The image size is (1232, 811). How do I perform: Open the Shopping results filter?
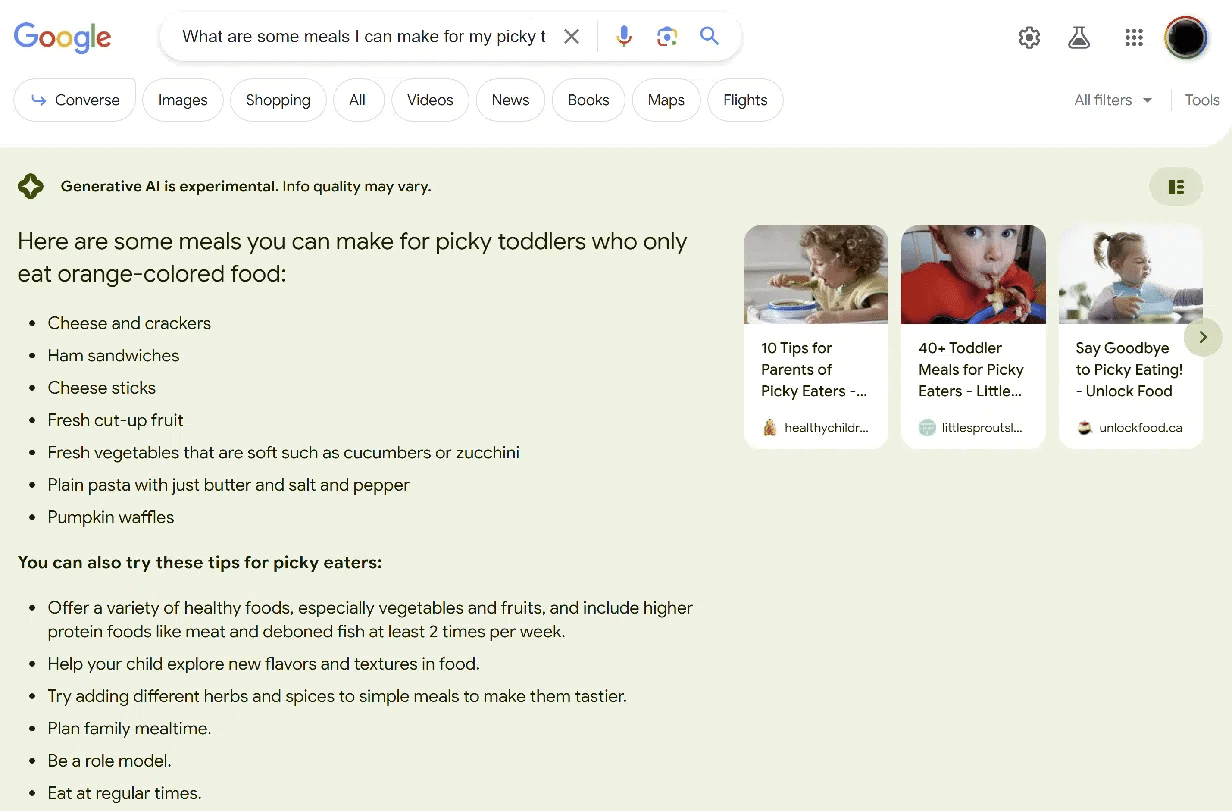click(278, 100)
